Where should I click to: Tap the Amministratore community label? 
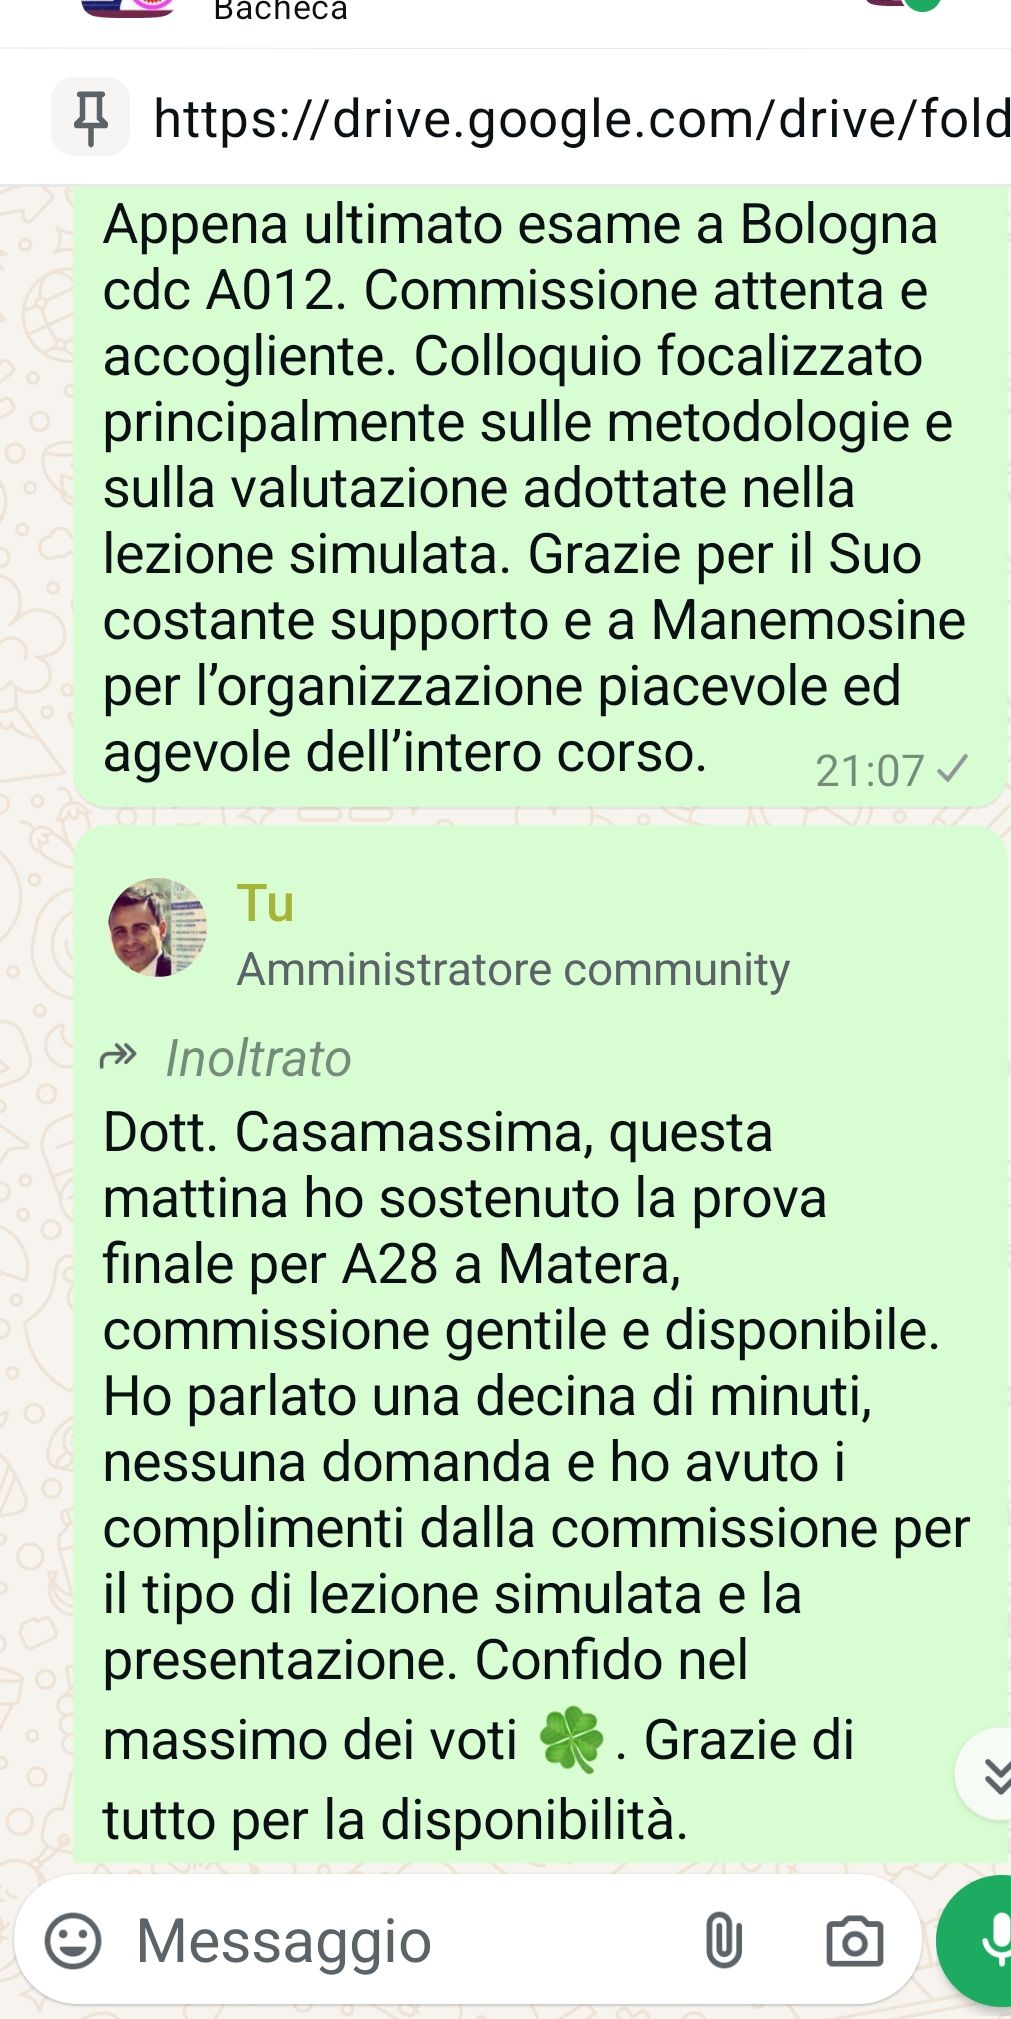click(513, 969)
